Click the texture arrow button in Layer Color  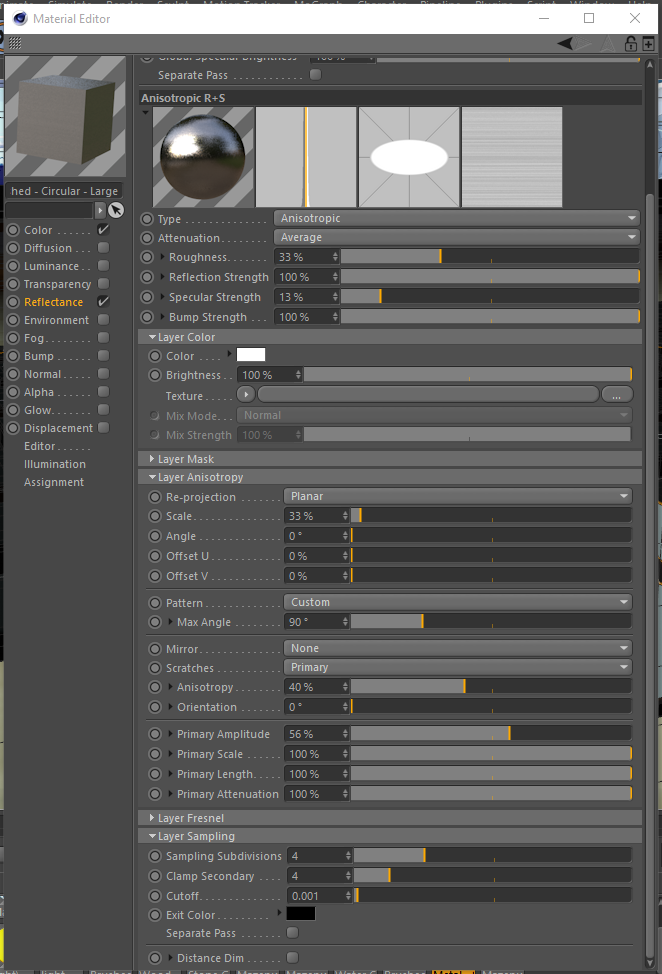245,395
